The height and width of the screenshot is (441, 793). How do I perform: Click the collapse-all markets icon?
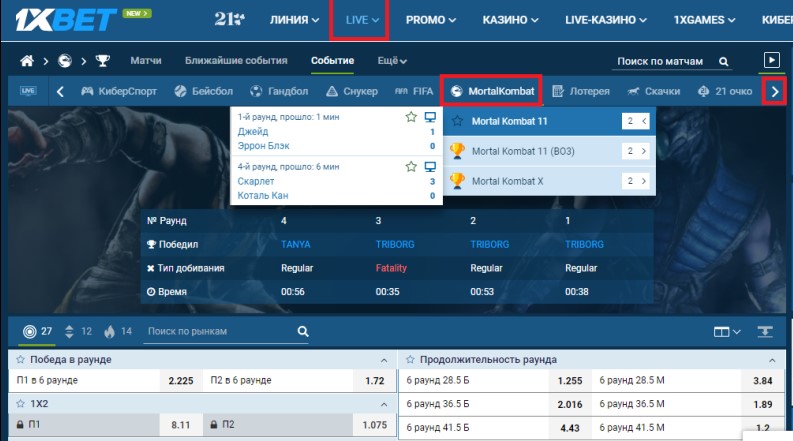(x=766, y=331)
